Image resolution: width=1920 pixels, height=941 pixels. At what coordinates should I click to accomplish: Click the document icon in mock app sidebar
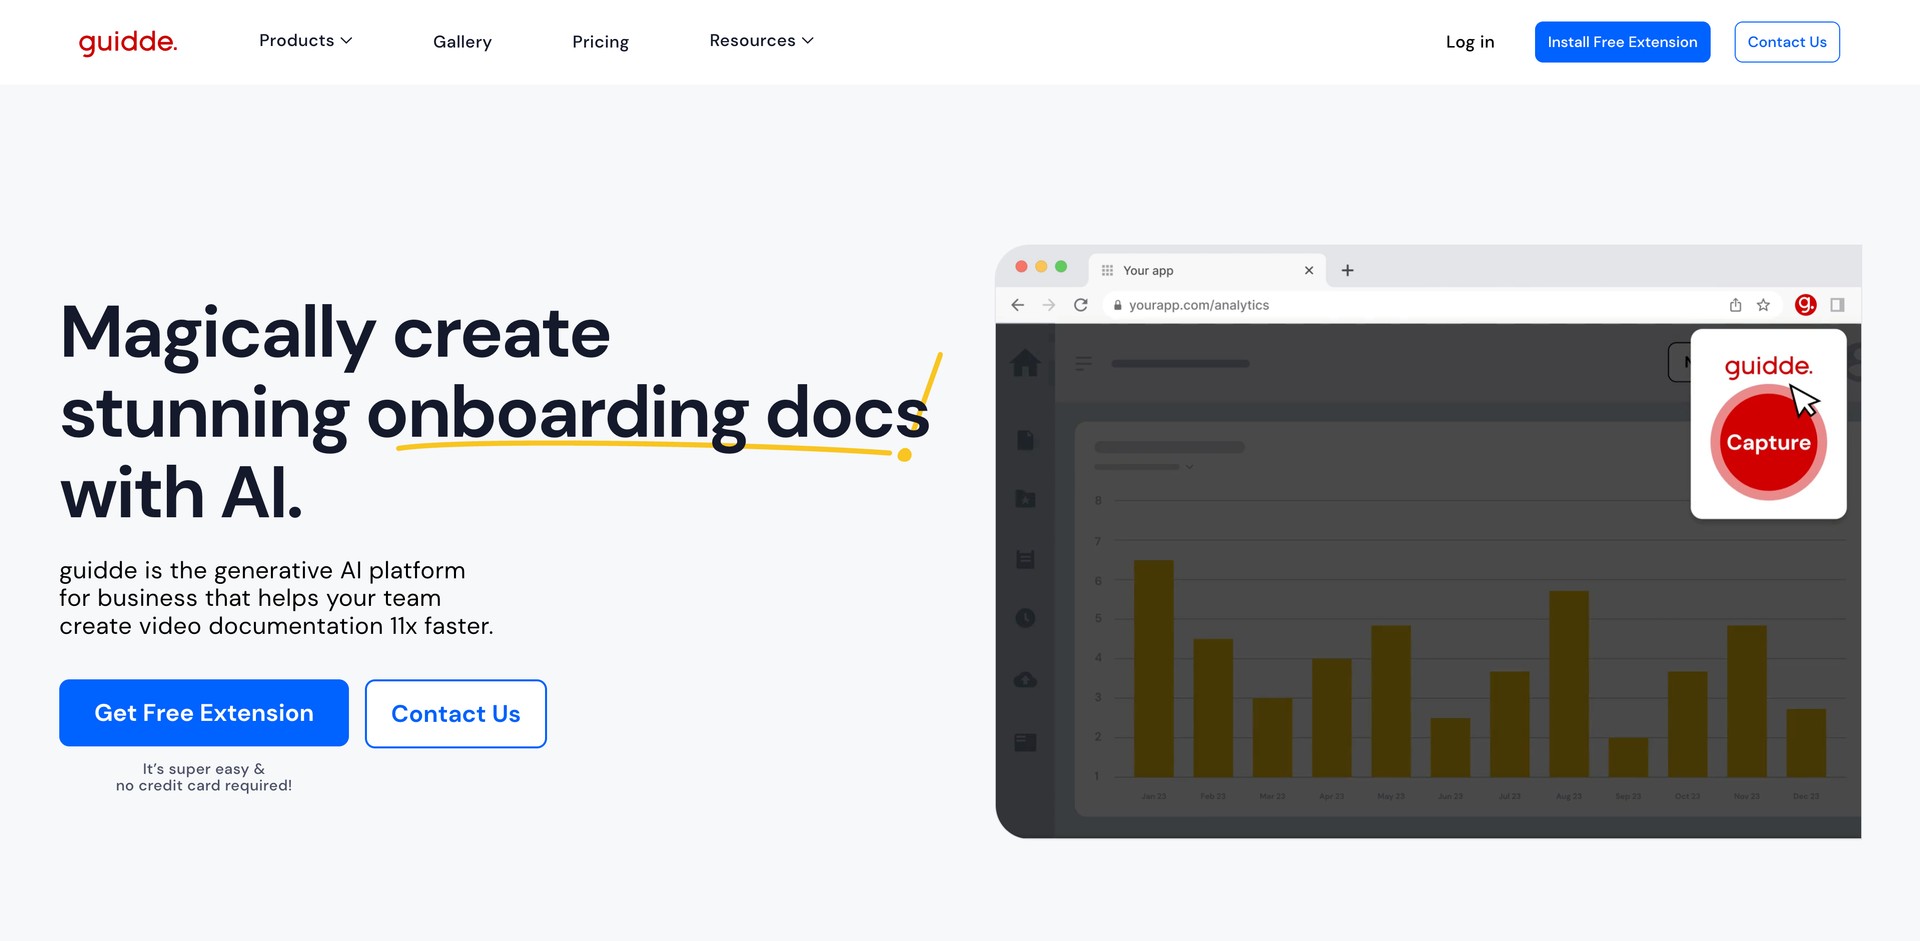1025,440
